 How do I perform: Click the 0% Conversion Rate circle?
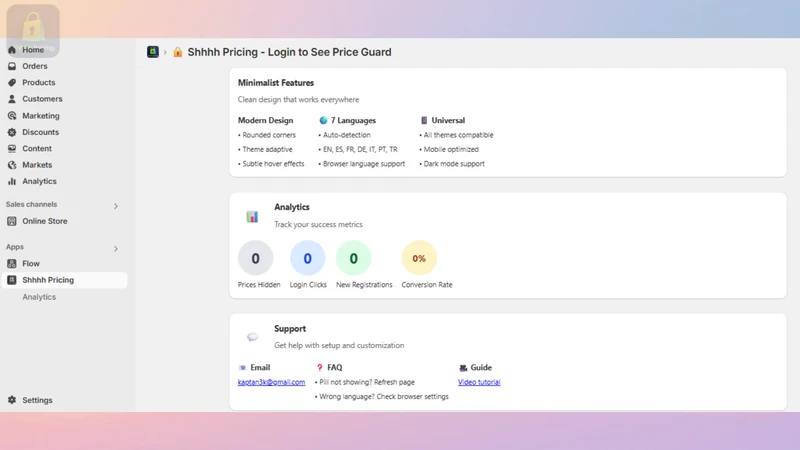pyautogui.click(x=419, y=258)
